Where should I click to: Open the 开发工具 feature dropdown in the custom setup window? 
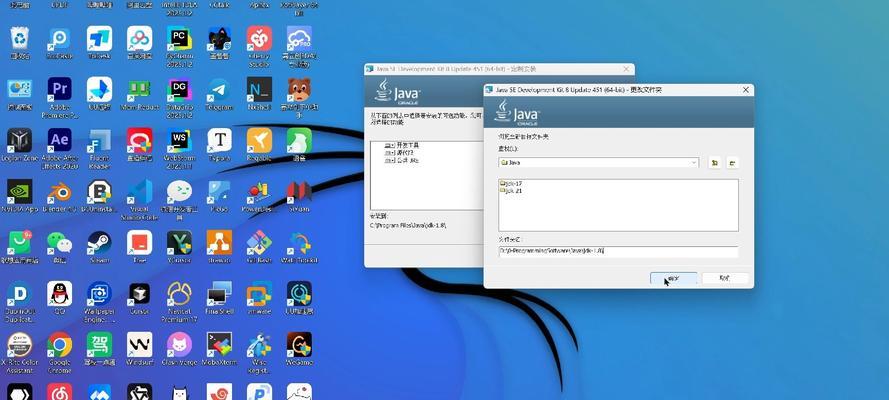coord(389,146)
